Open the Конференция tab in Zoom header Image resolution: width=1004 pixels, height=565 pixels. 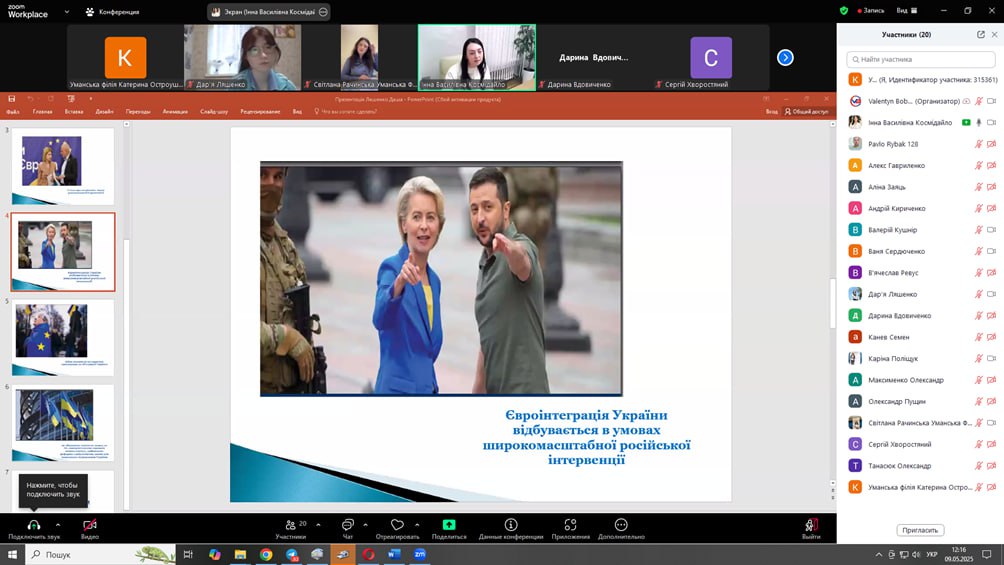(x=118, y=12)
